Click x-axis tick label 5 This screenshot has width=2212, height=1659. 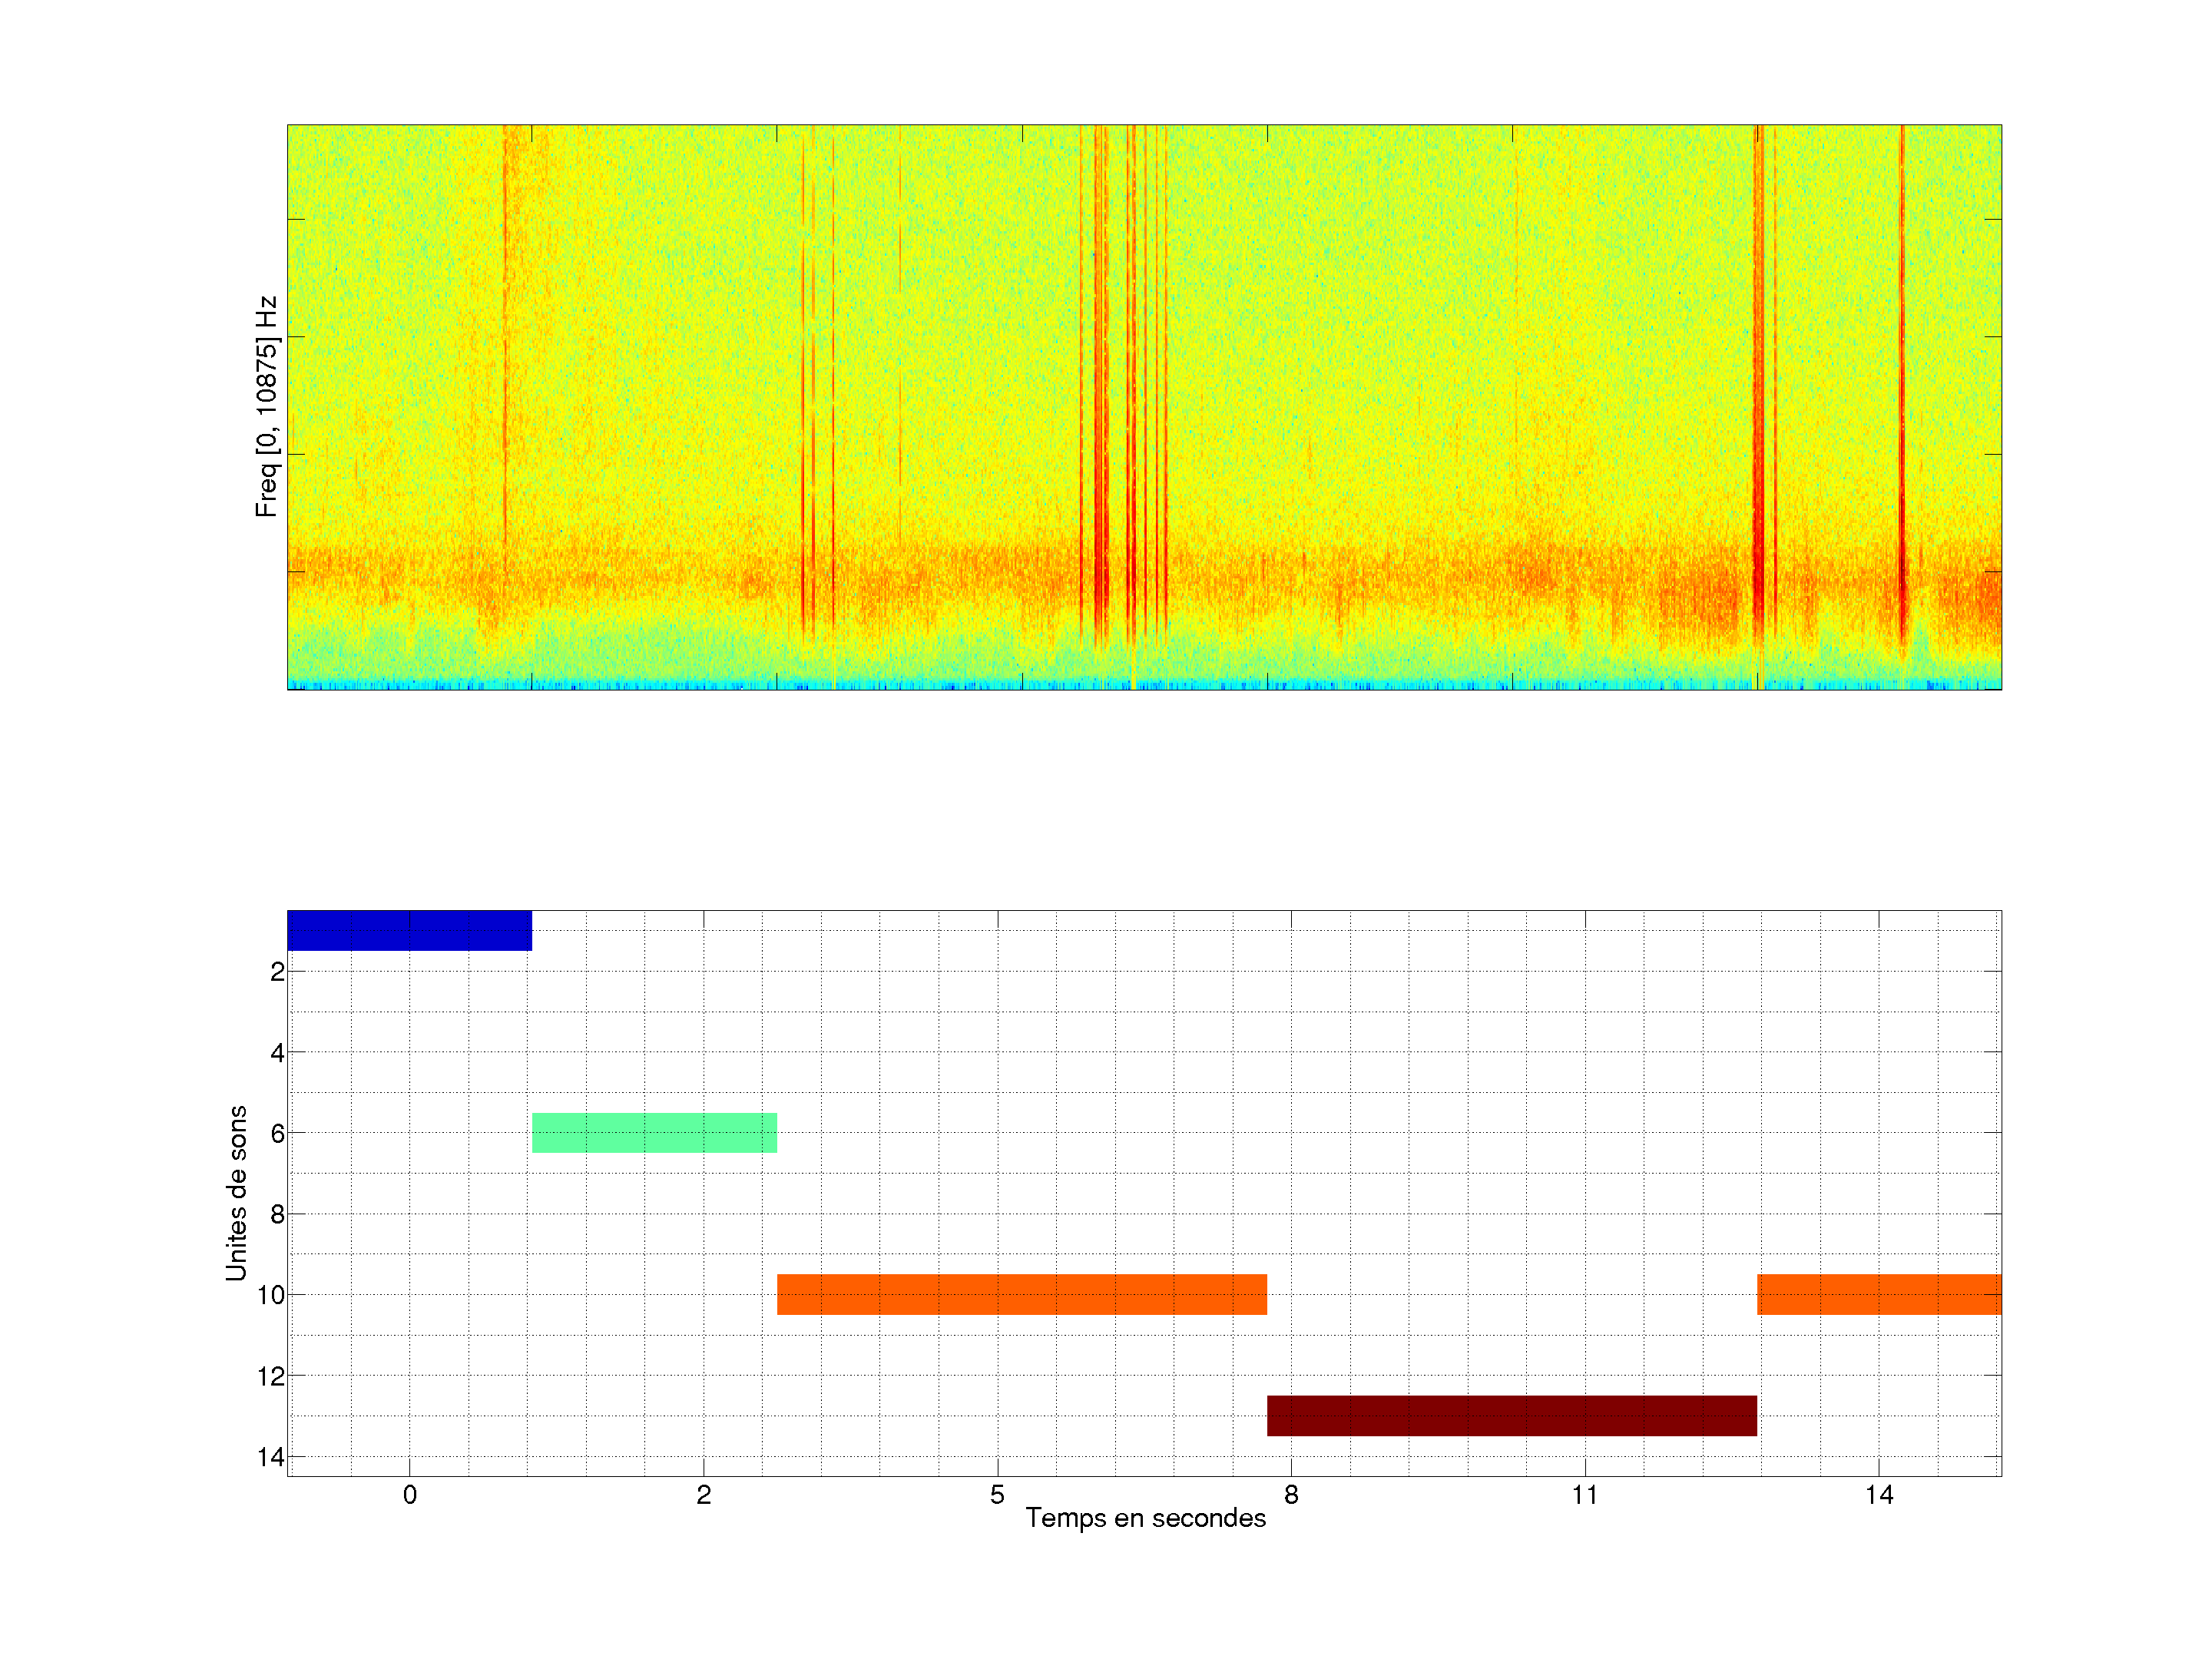click(997, 1495)
